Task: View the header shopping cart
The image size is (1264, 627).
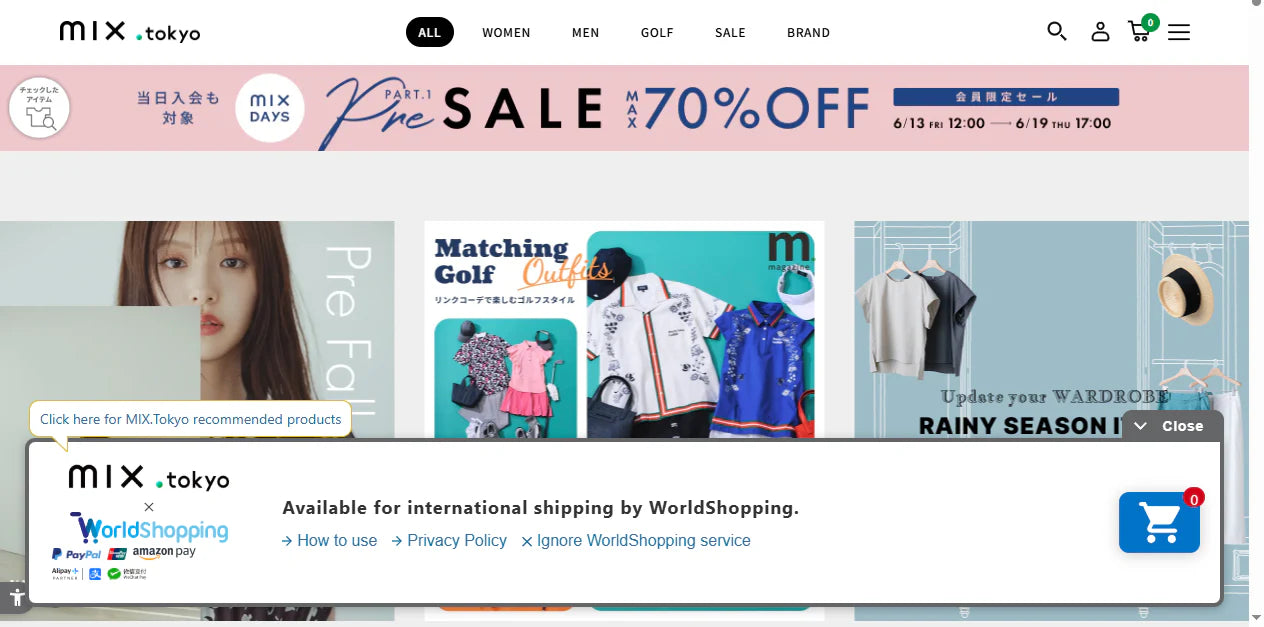Action: pyautogui.click(x=1141, y=30)
